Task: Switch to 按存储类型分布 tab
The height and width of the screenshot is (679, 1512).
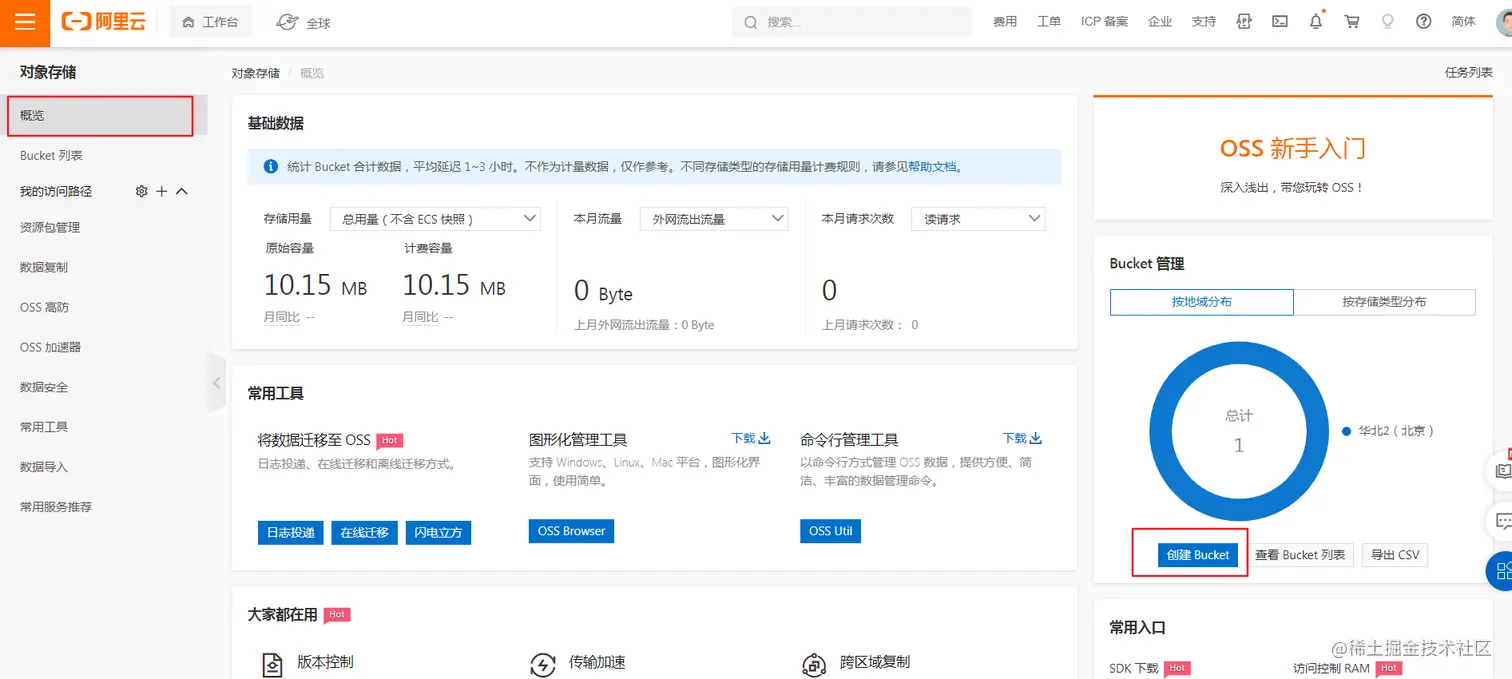Action: 1385,302
